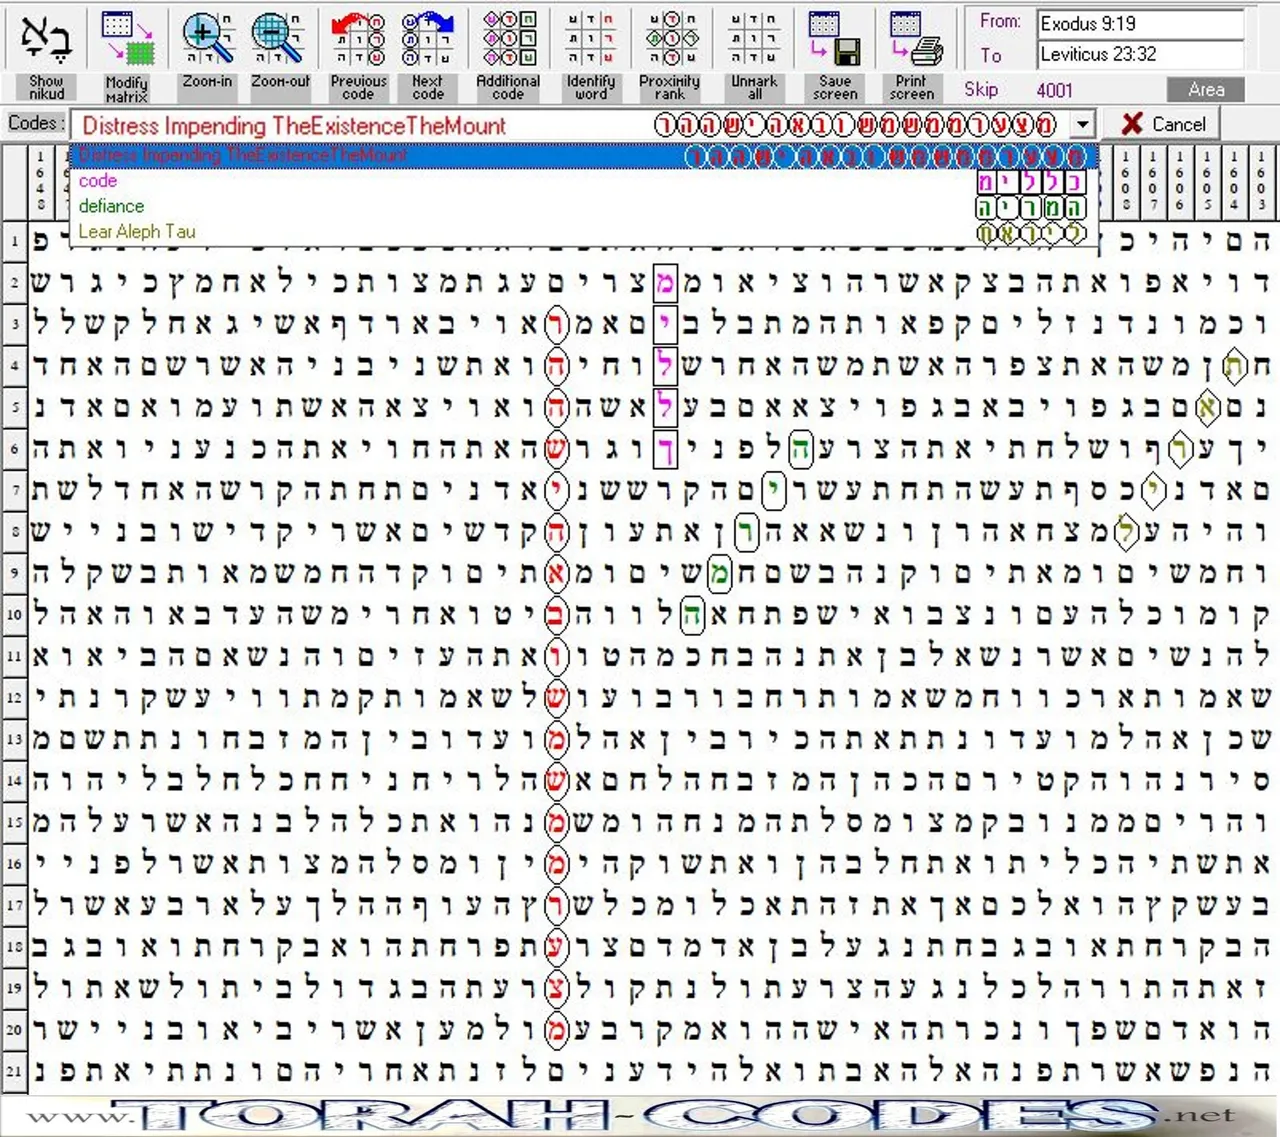Viewport: 1280px width, 1137px height.
Task: Expand the Codes dropdown arrow
Action: [1082, 125]
